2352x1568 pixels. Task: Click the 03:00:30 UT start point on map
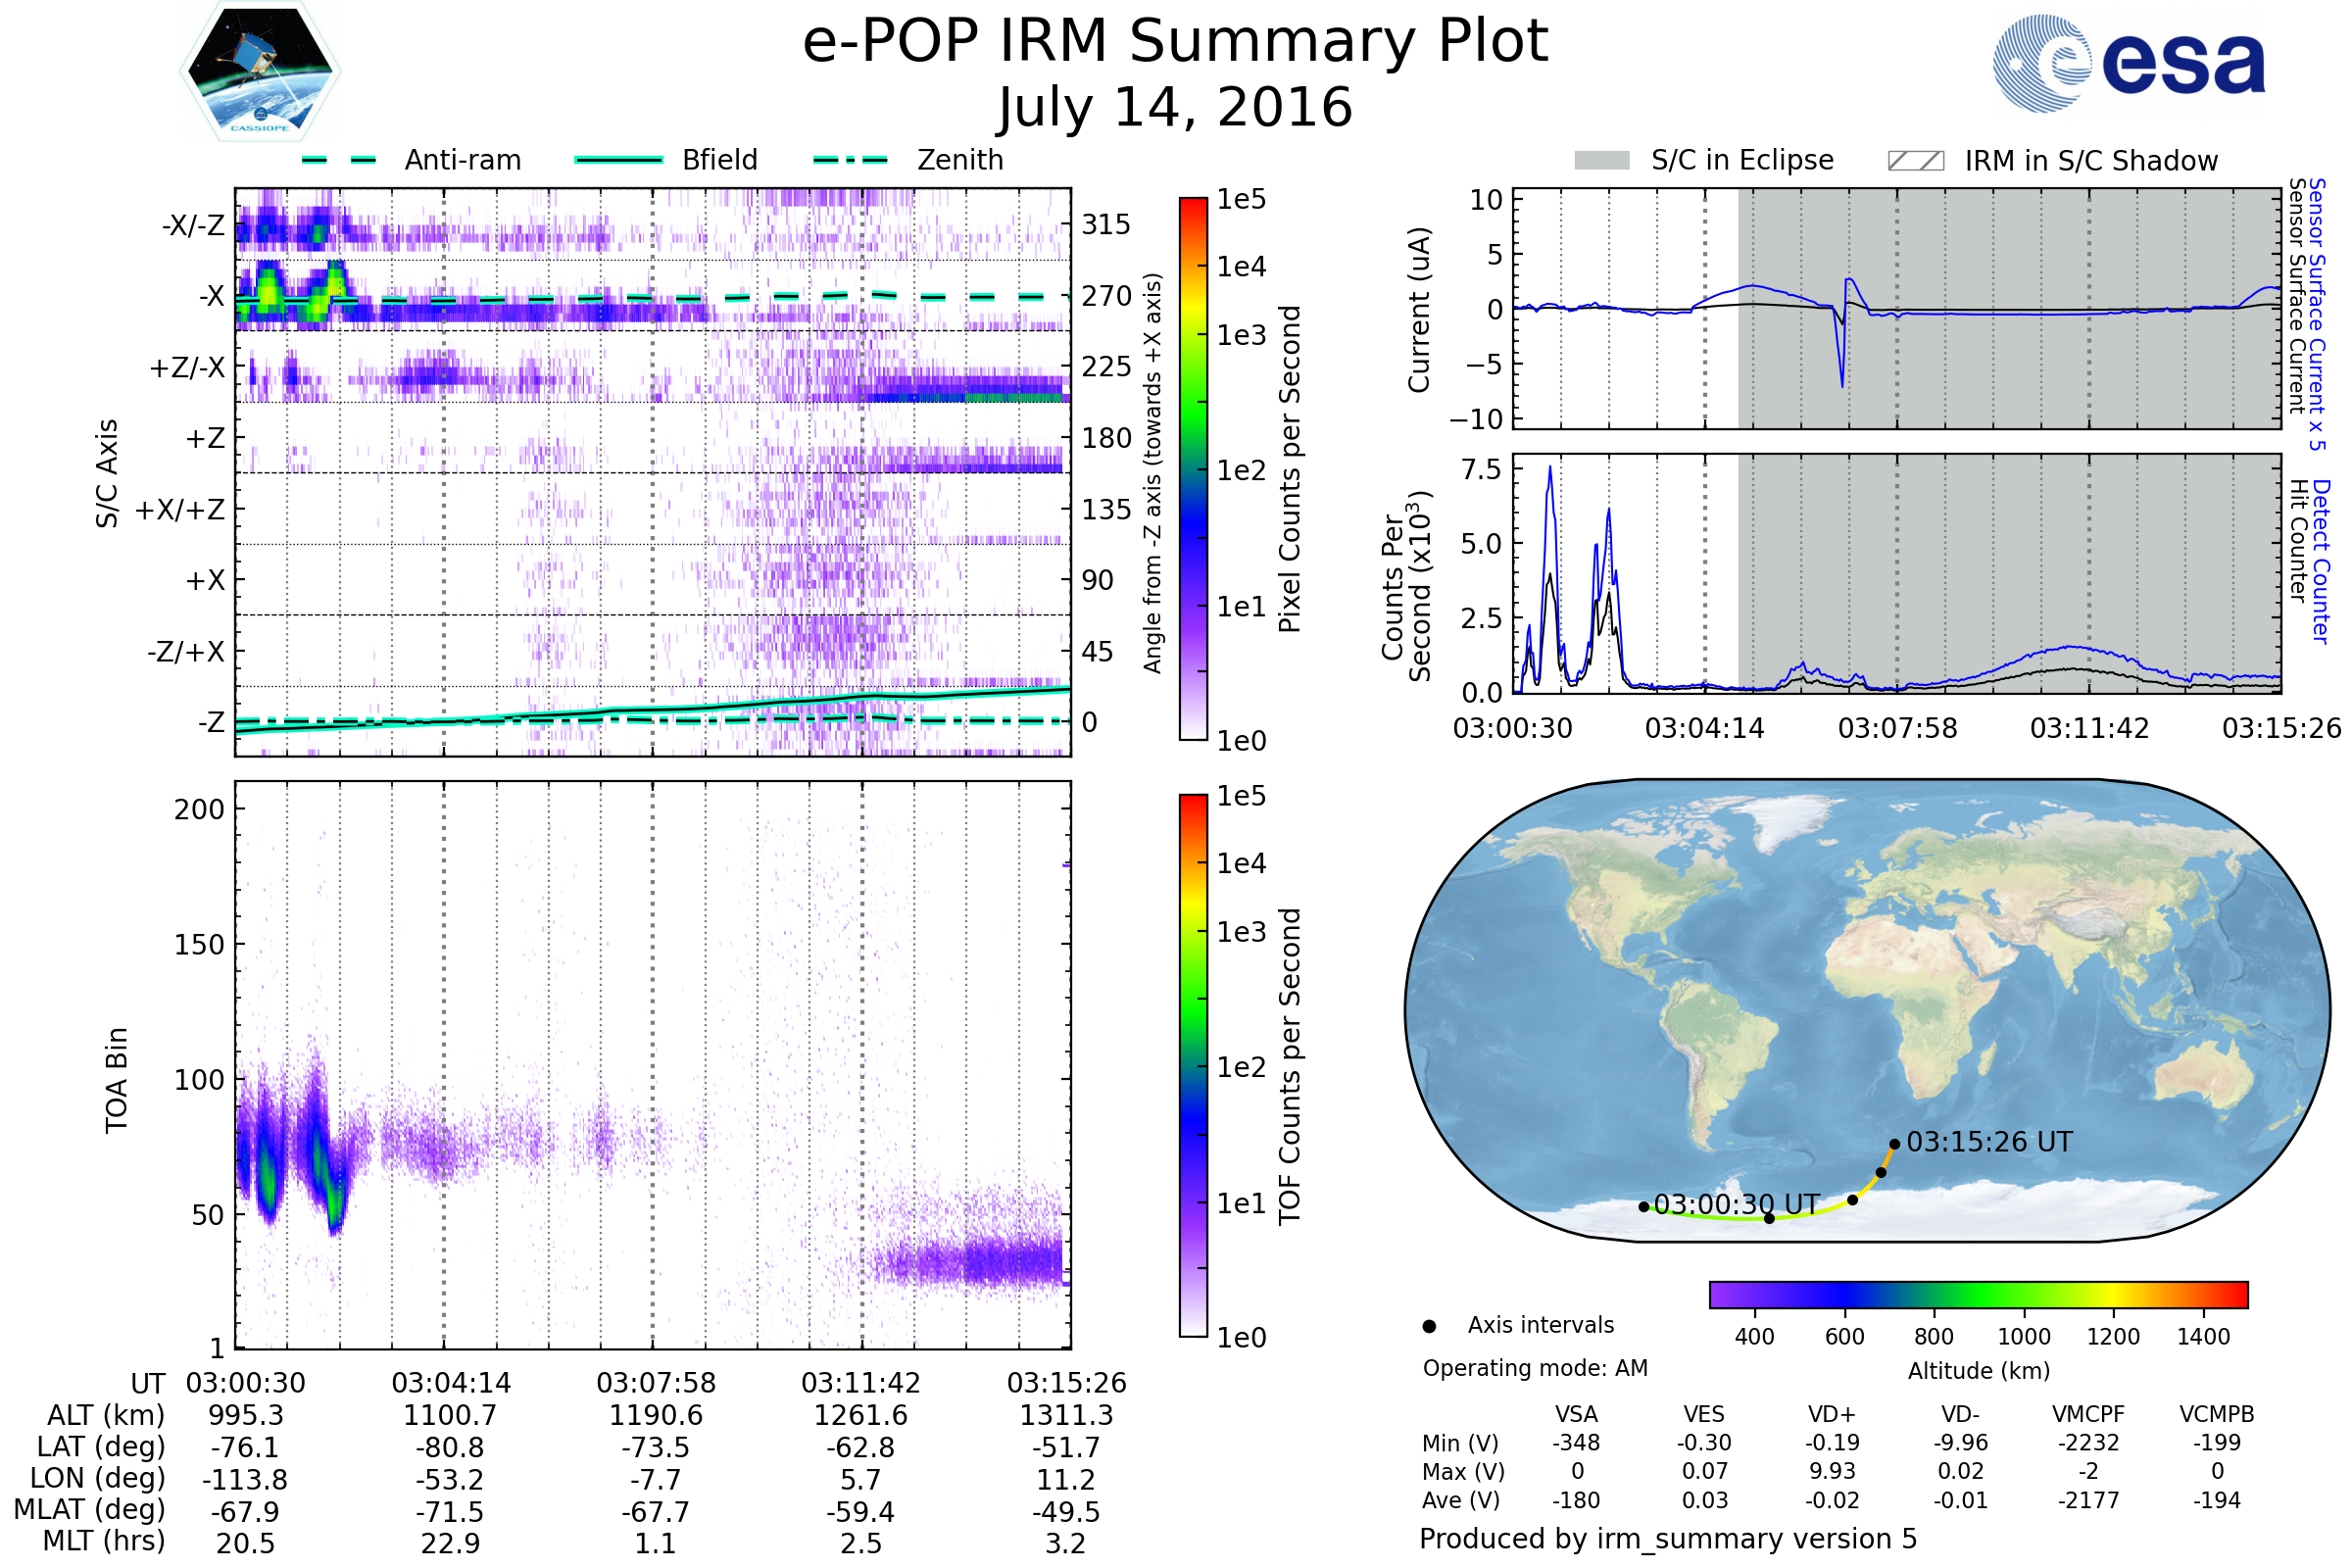[1644, 1207]
